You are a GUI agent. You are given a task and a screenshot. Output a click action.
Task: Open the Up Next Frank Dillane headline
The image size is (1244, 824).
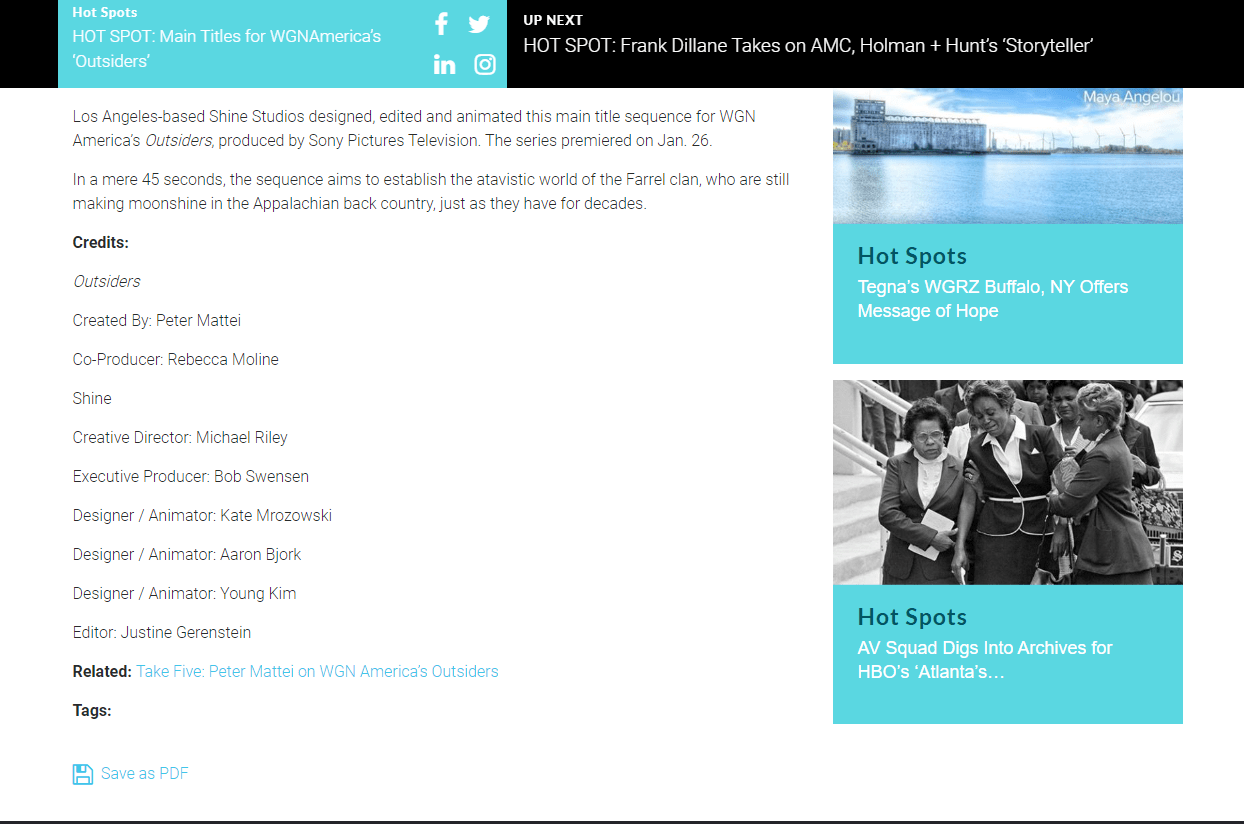tap(808, 45)
